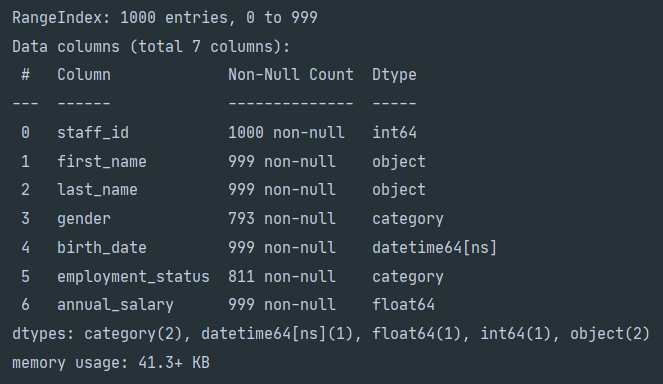Viewport: 663px width, 384px height.
Task: Click the 'memory usage: 41.3+ KB' line
Action: (111, 363)
